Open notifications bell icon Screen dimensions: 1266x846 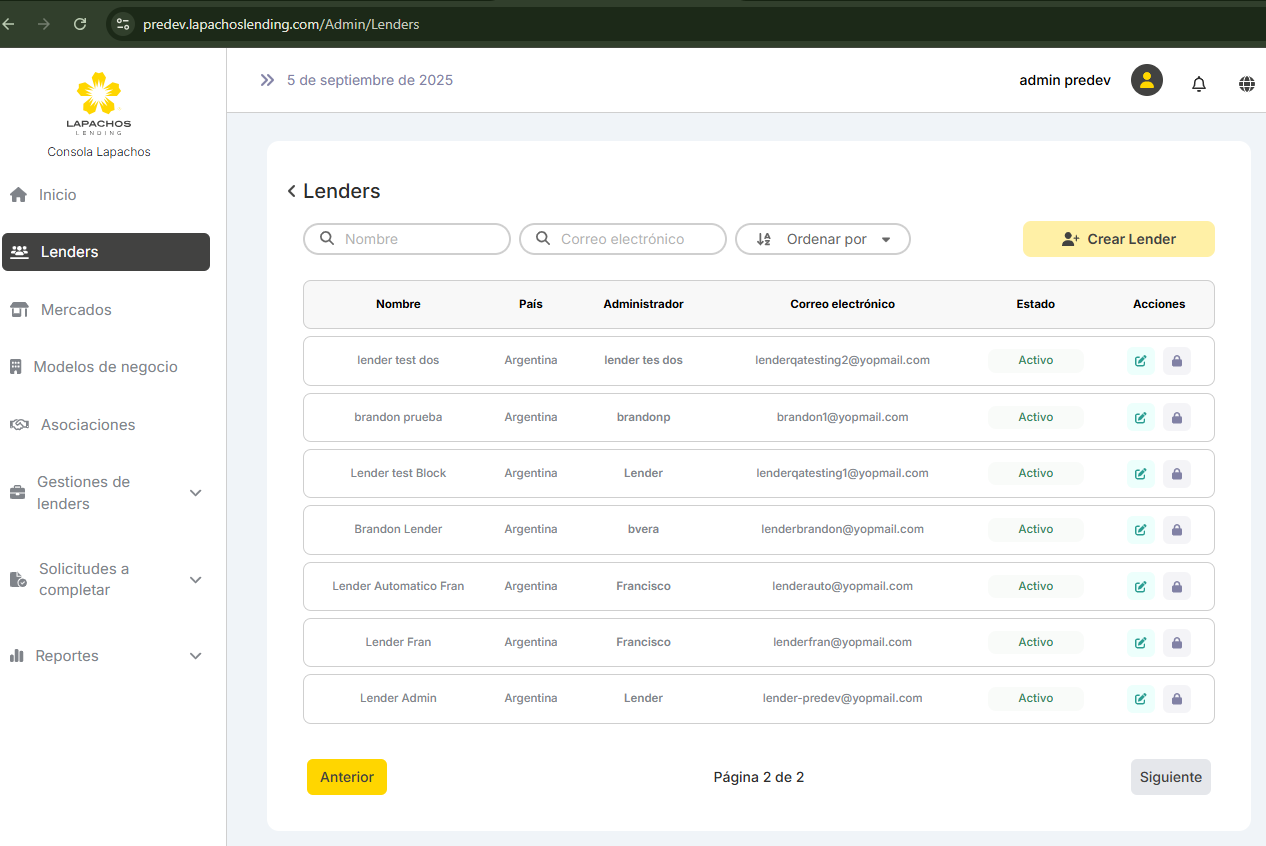(x=1198, y=84)
